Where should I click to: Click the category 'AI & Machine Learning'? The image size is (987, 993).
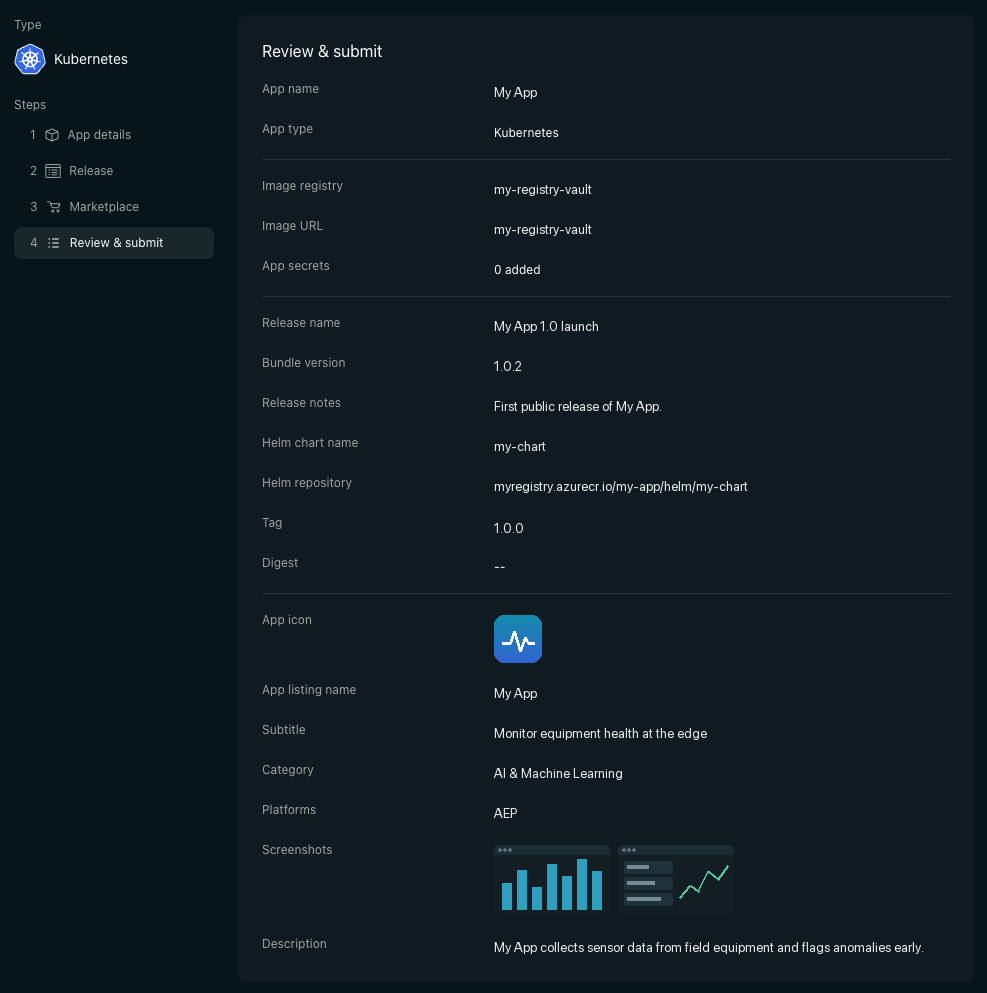point(558,774)
